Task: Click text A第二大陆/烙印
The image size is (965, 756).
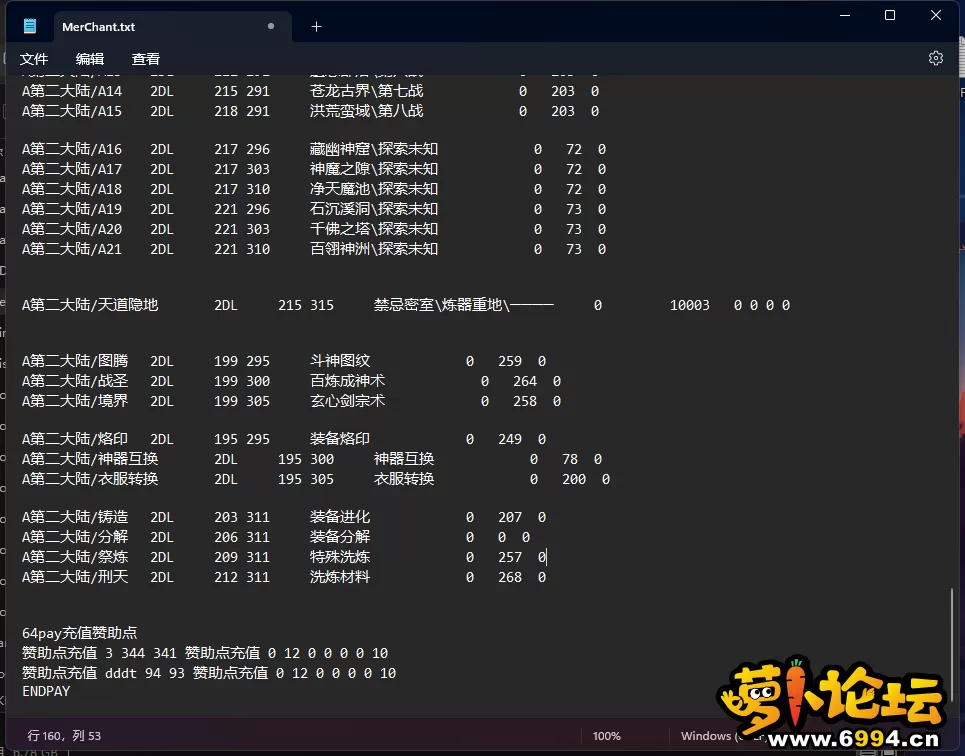Action: click(75, 439)
